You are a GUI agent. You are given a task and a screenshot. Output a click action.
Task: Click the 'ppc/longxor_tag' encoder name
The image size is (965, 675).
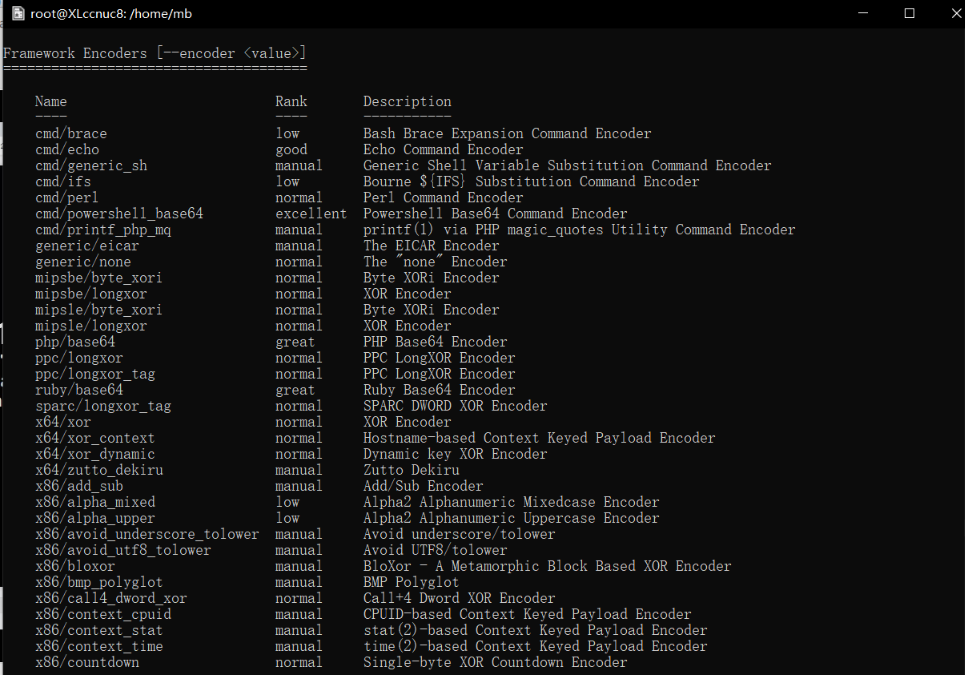click(x=95, y=373)
